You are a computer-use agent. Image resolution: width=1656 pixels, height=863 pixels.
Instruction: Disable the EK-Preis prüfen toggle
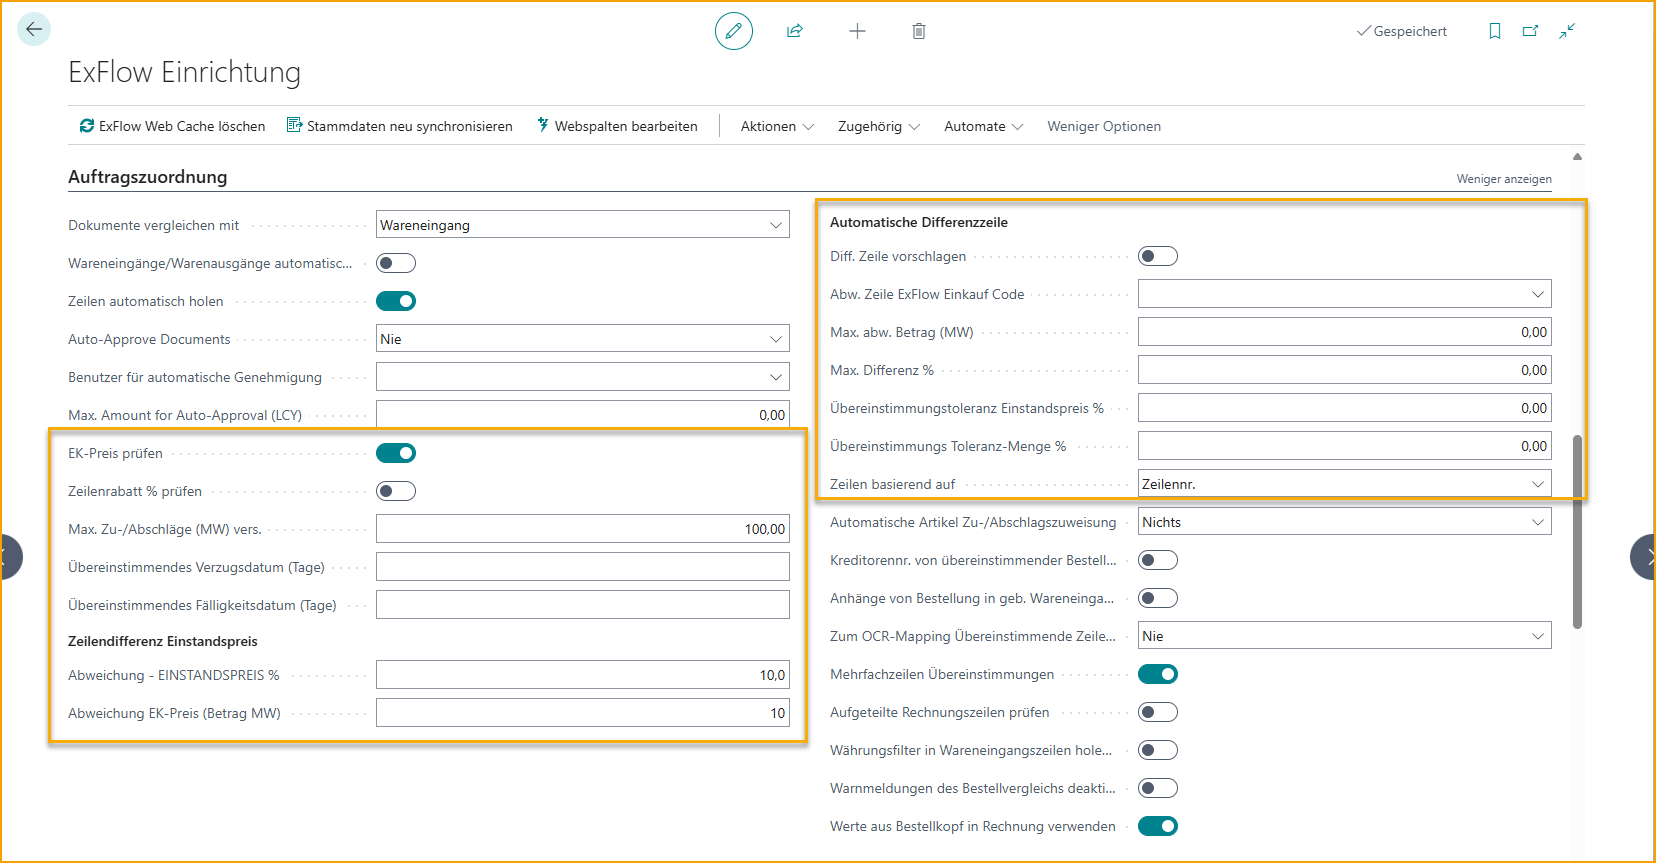[x=396, y=453]
